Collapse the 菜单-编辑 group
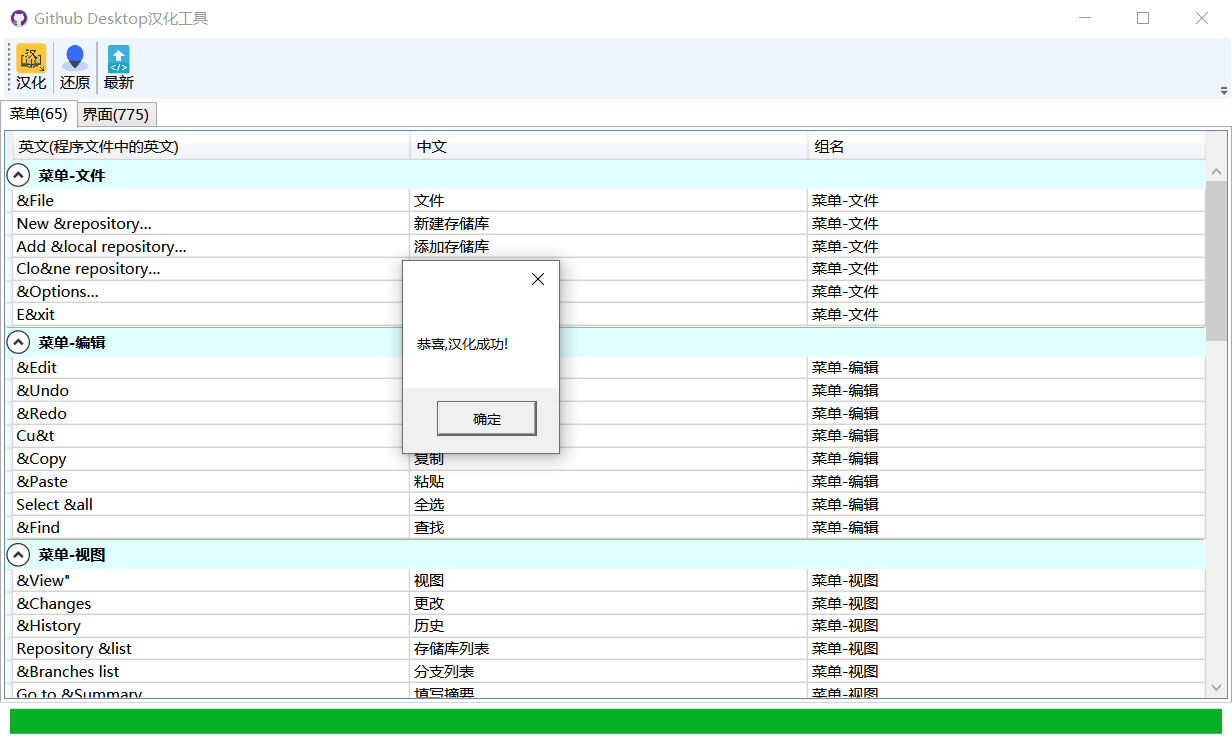Image resolution: width=1232 pixels, height=740 pixels. tap(19, 342)
